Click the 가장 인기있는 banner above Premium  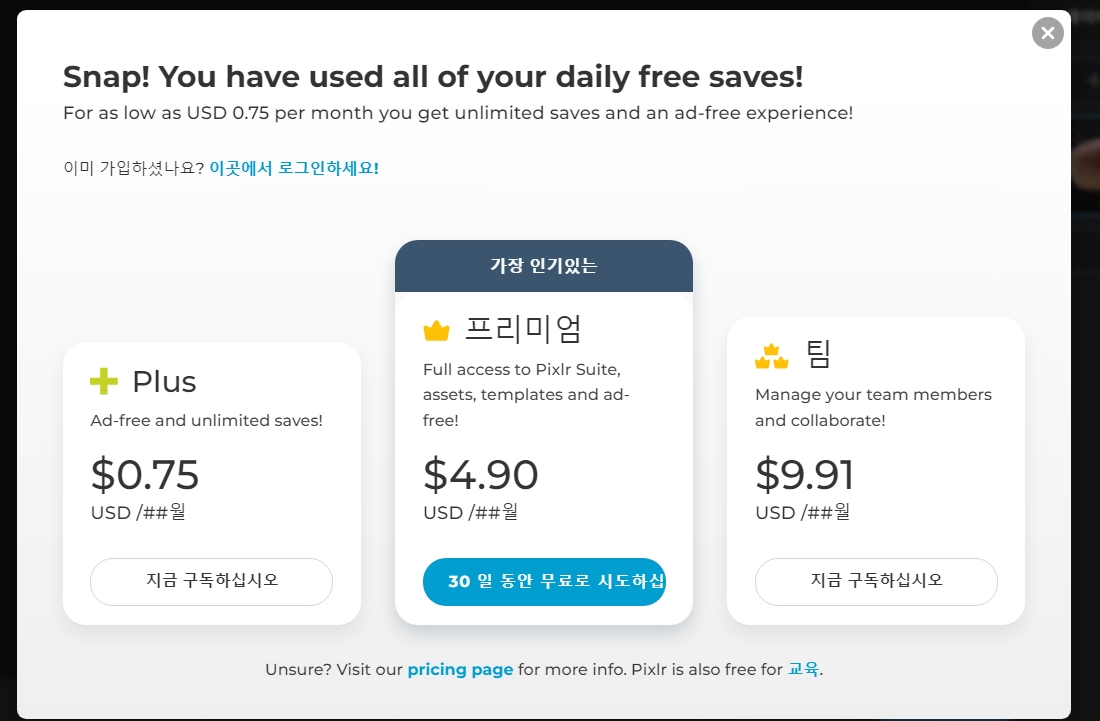[544, 266]
